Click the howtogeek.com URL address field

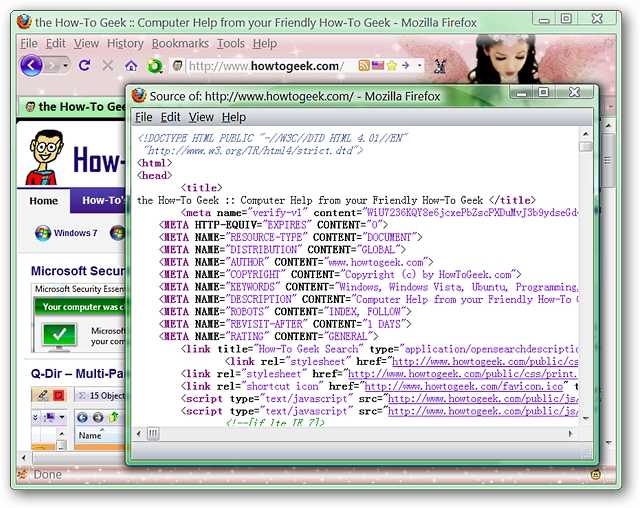click(x=267, y=66)
